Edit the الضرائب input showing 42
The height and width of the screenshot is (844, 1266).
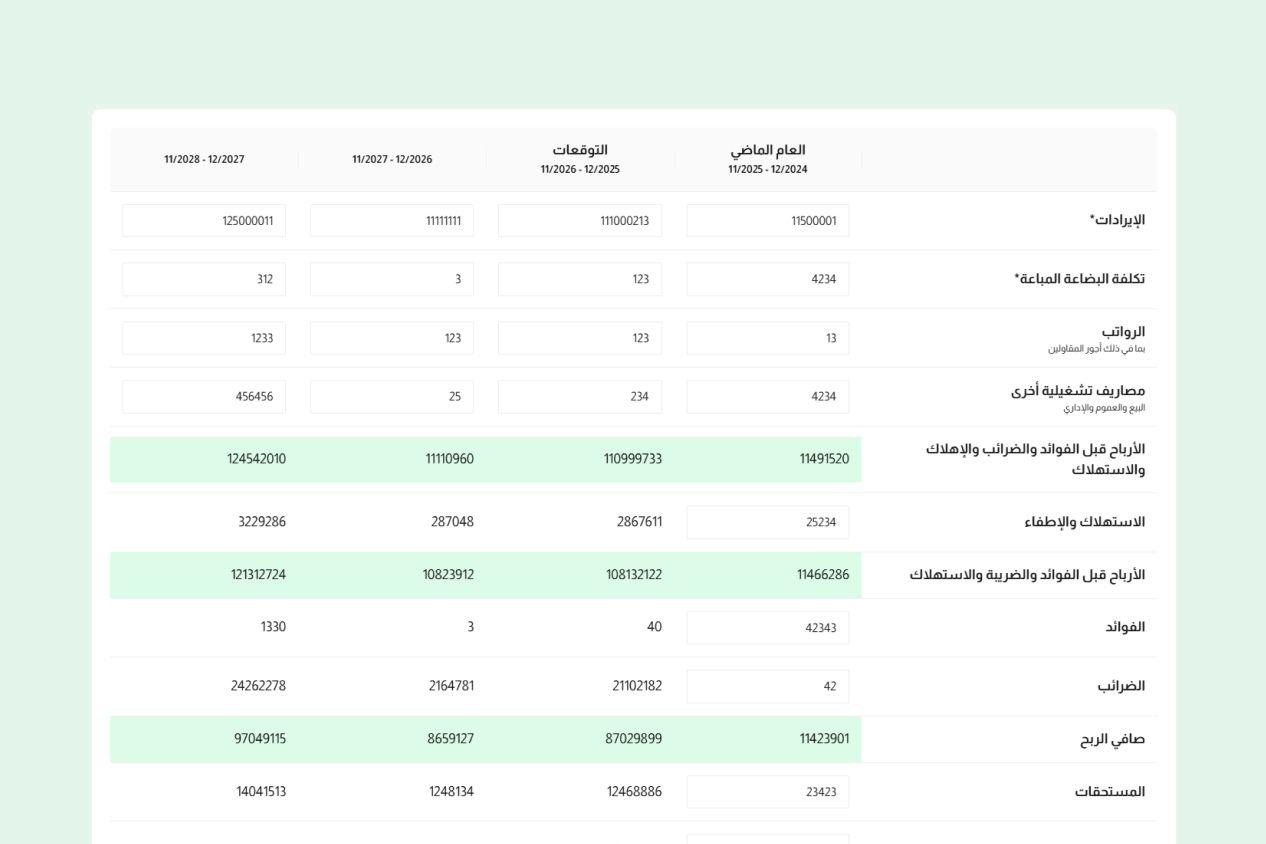[x=767, y=686]
